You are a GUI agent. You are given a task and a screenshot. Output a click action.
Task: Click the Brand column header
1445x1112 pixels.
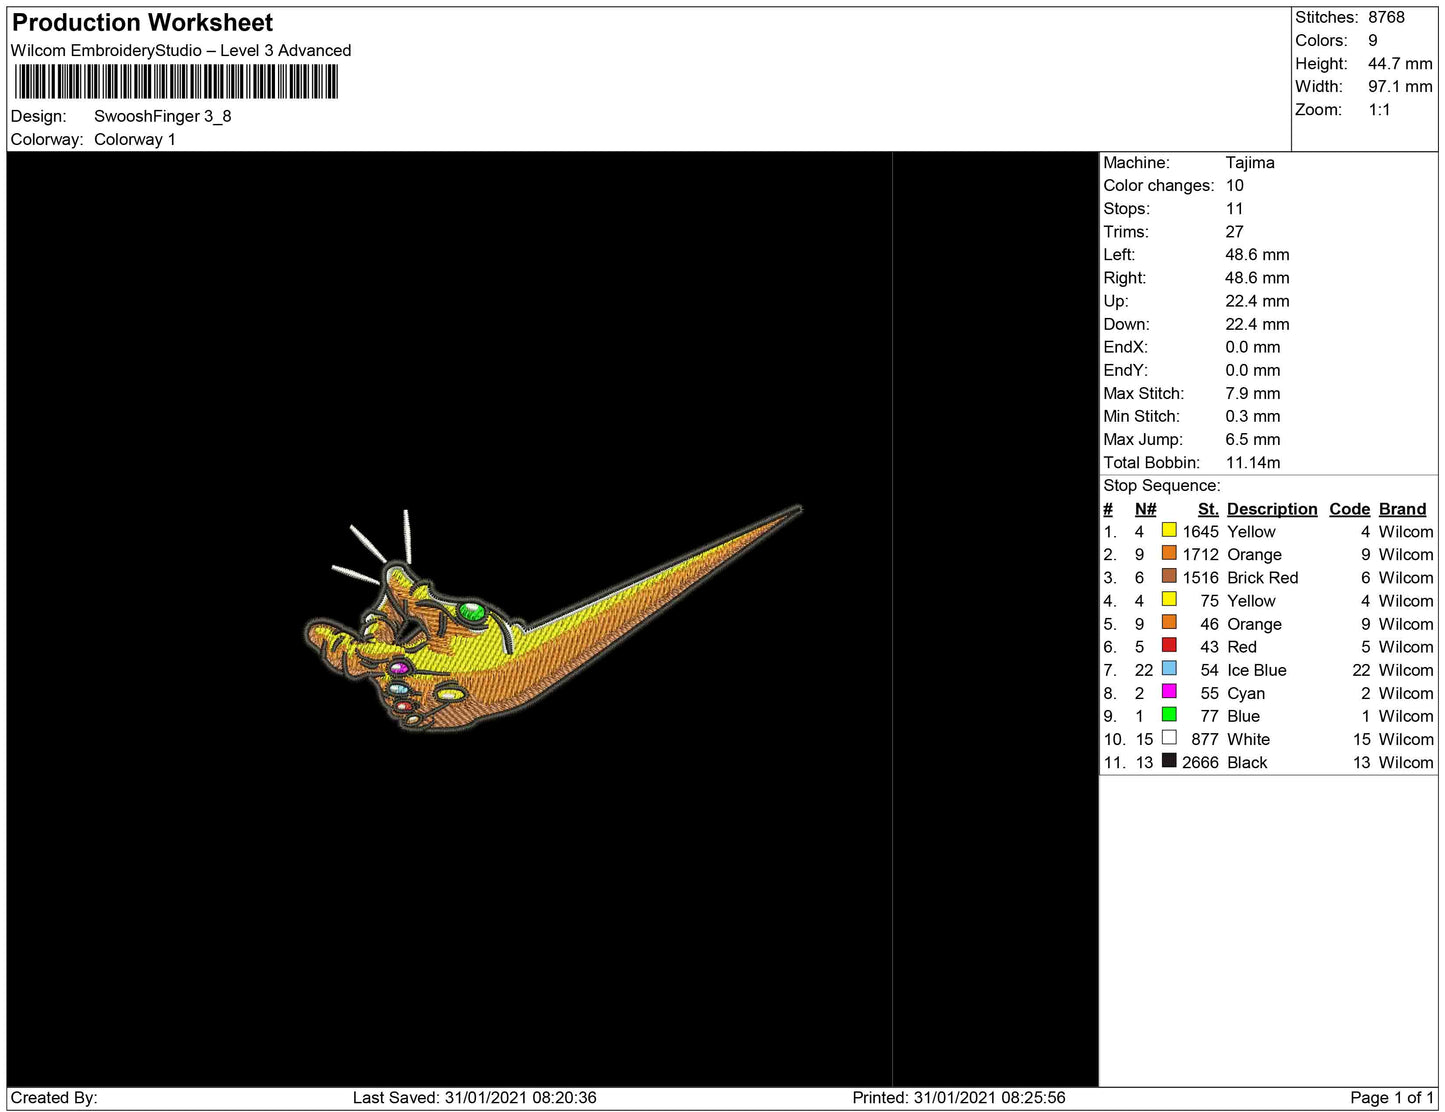pos(1402,509)
